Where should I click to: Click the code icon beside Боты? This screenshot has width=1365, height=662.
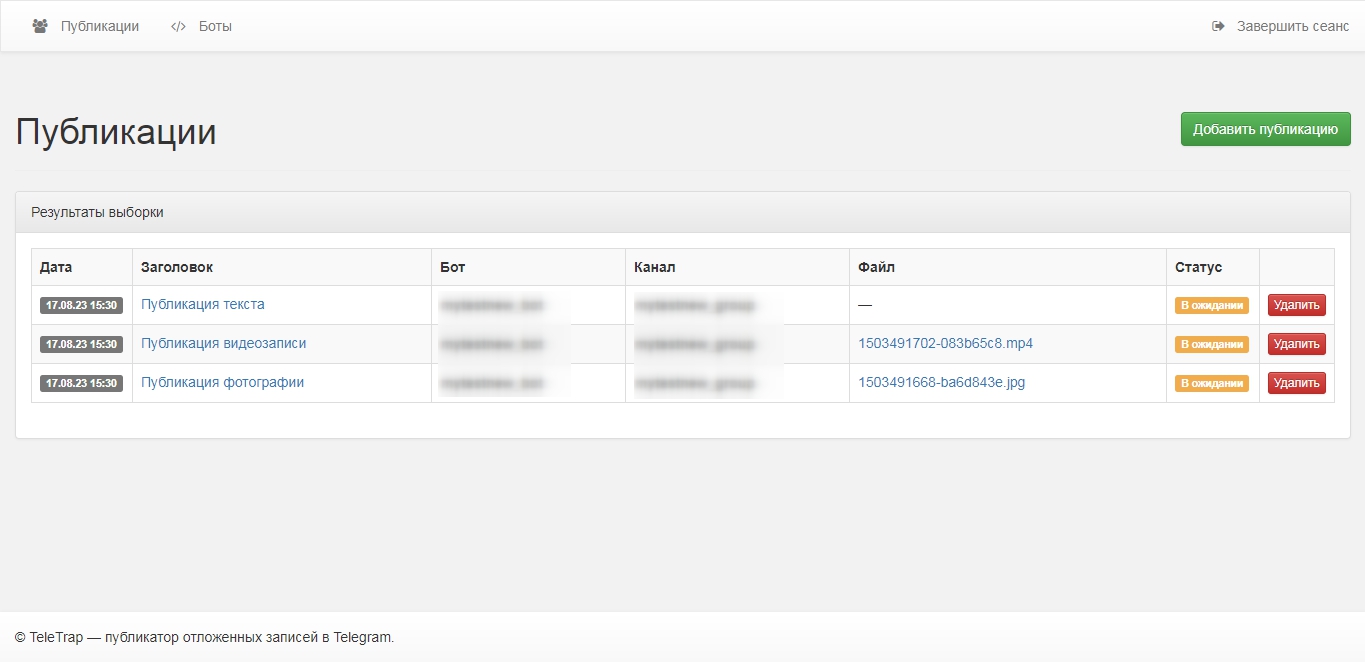coord(178,26)
